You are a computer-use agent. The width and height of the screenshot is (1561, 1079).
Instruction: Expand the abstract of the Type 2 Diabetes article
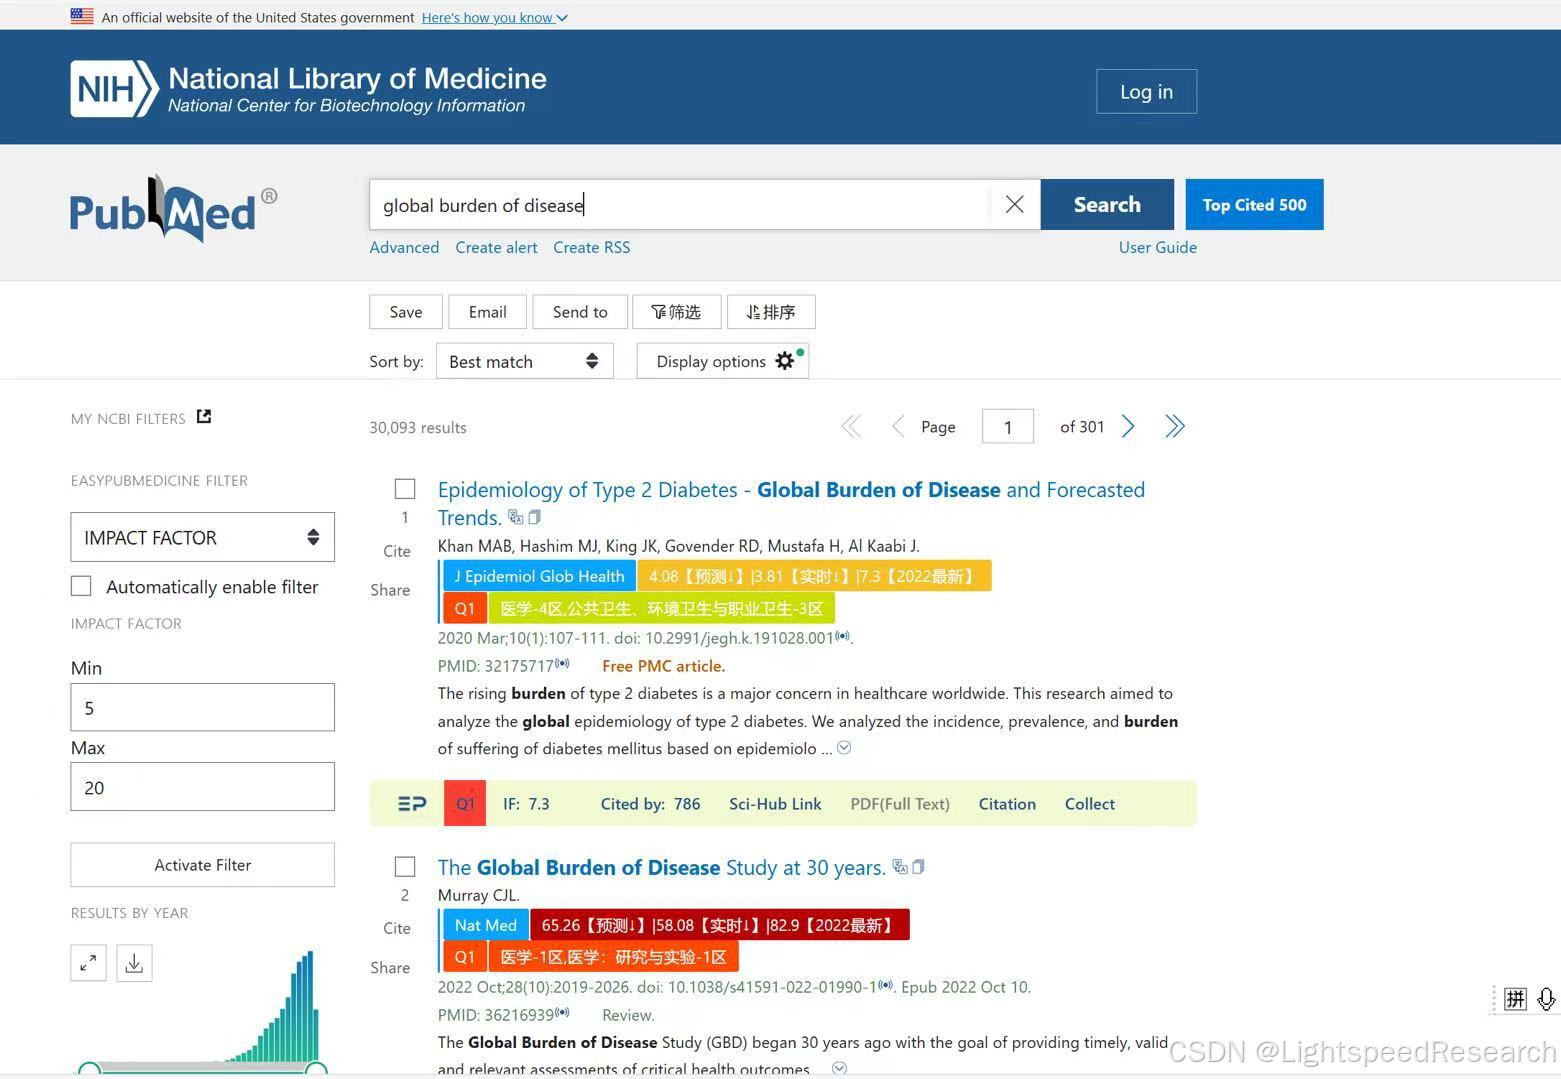pyautogui.click(x=844, y=748)
